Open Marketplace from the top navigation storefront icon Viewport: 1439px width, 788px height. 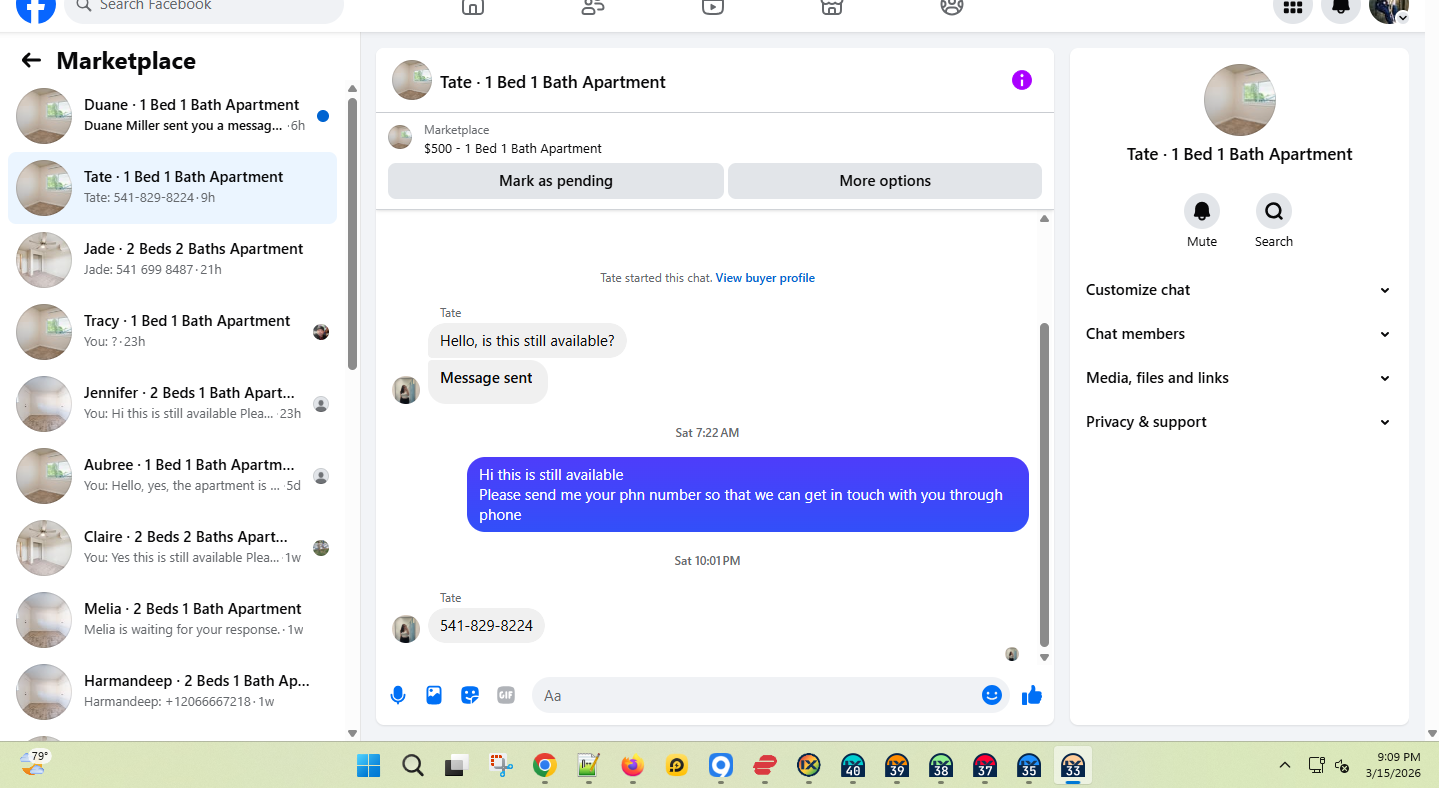tap(832, 7)
